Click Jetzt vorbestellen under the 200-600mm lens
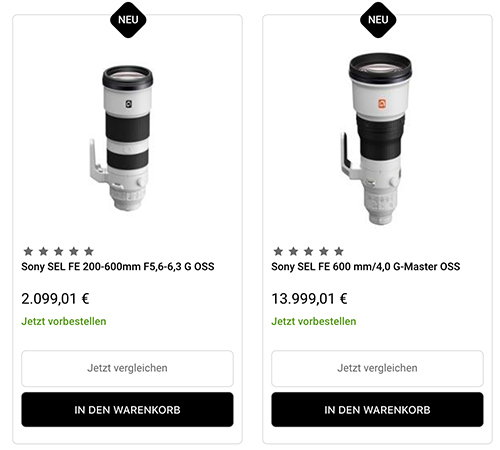The image size is (500, 450). (64, 321)
